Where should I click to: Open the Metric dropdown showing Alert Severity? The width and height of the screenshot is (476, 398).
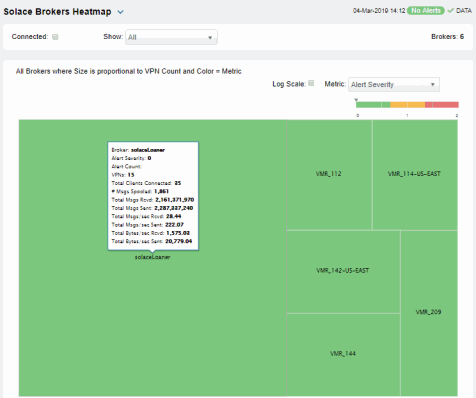tap(394, 84)
